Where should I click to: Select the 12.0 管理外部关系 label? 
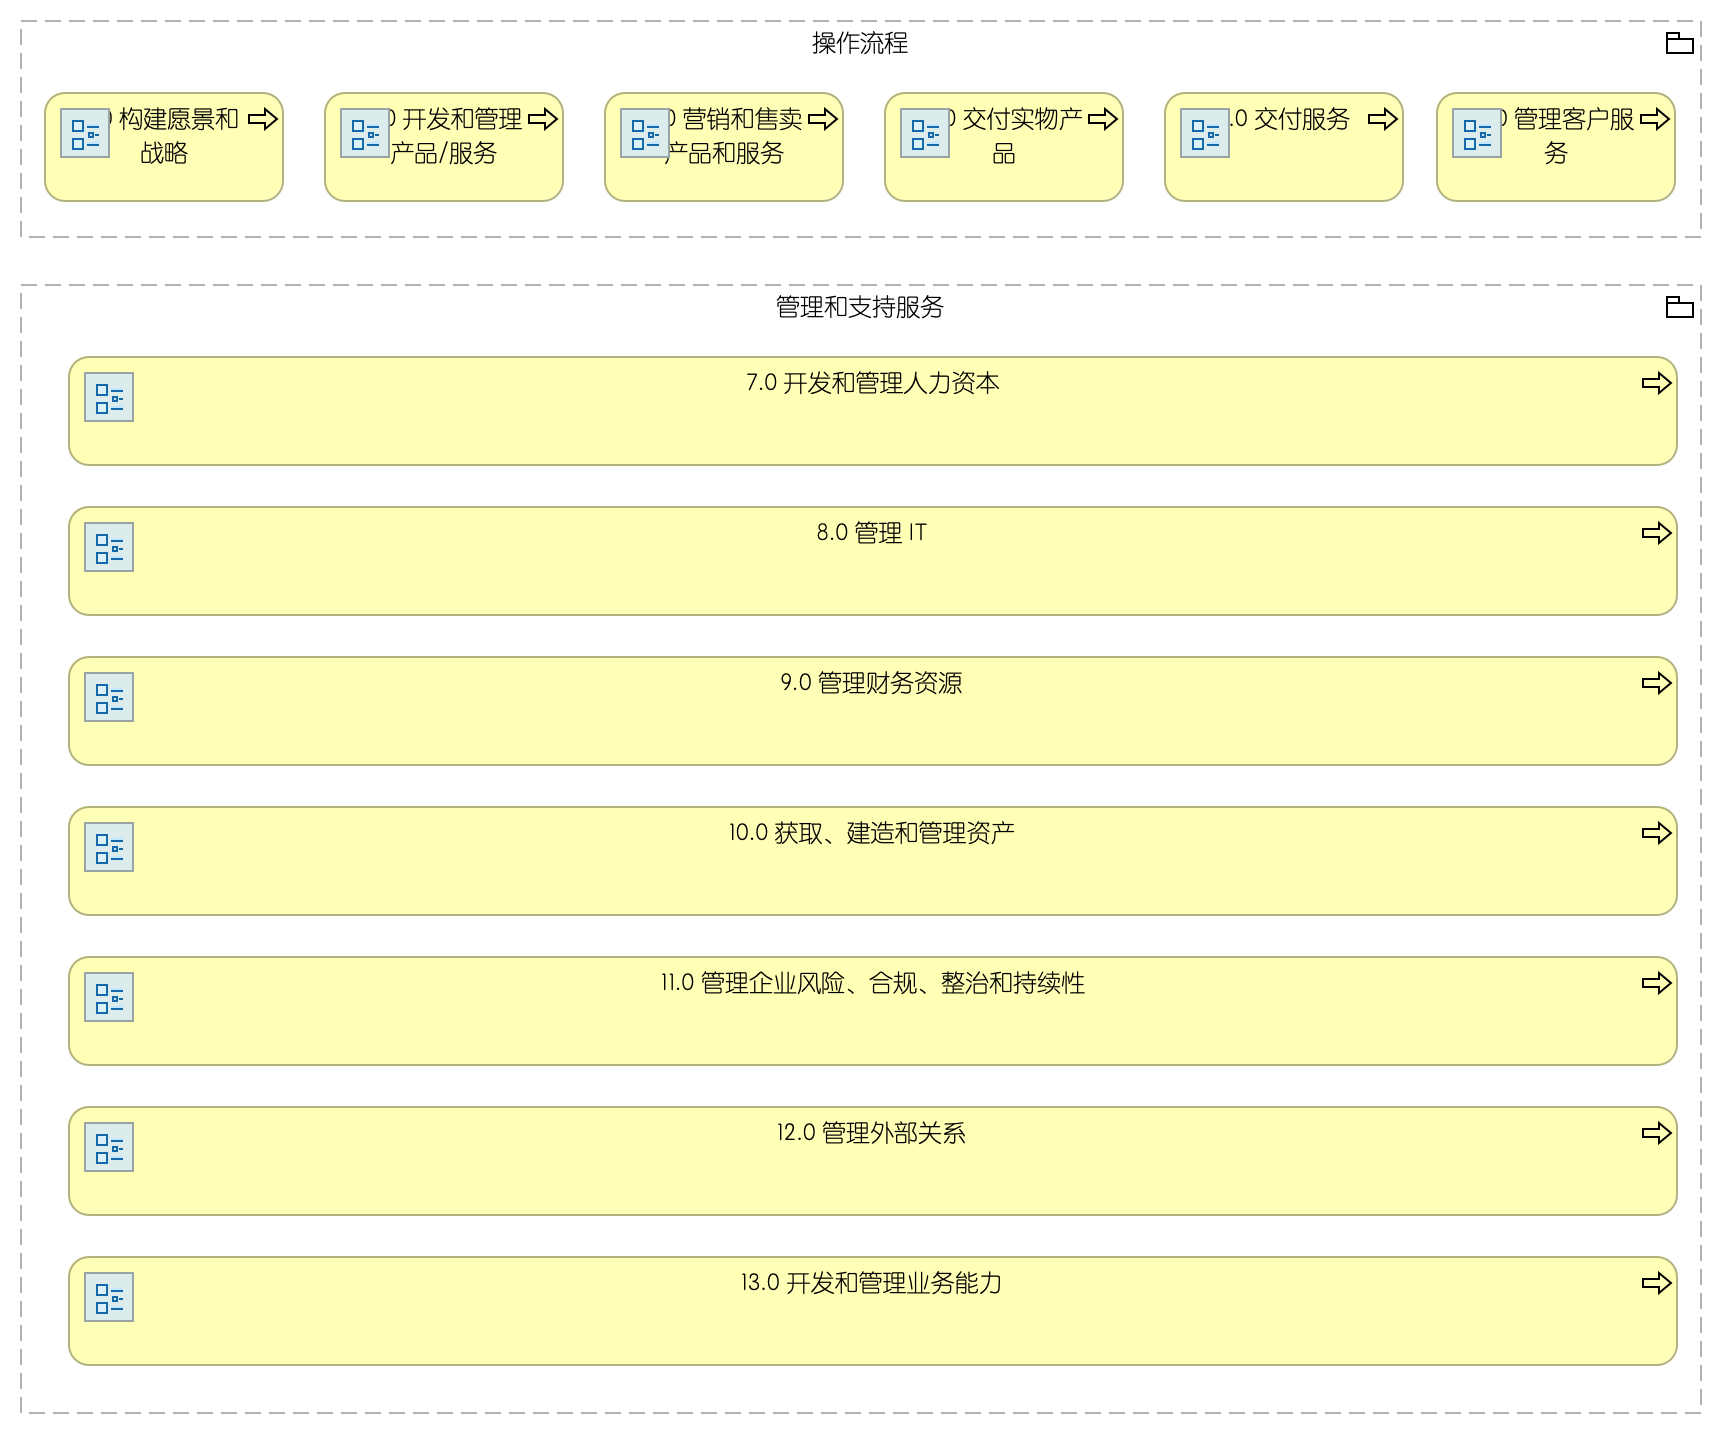tap(872, 1133)
